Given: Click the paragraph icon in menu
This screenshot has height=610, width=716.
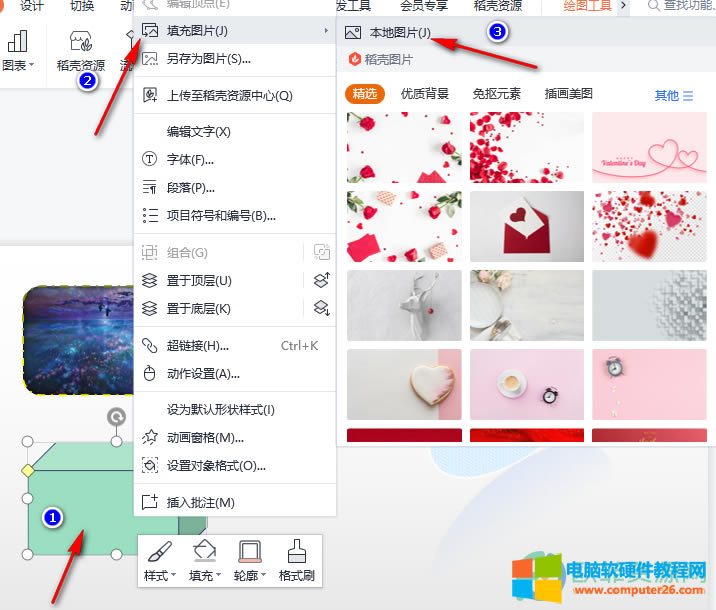Looking at the screenshot, I should [149, 187].
